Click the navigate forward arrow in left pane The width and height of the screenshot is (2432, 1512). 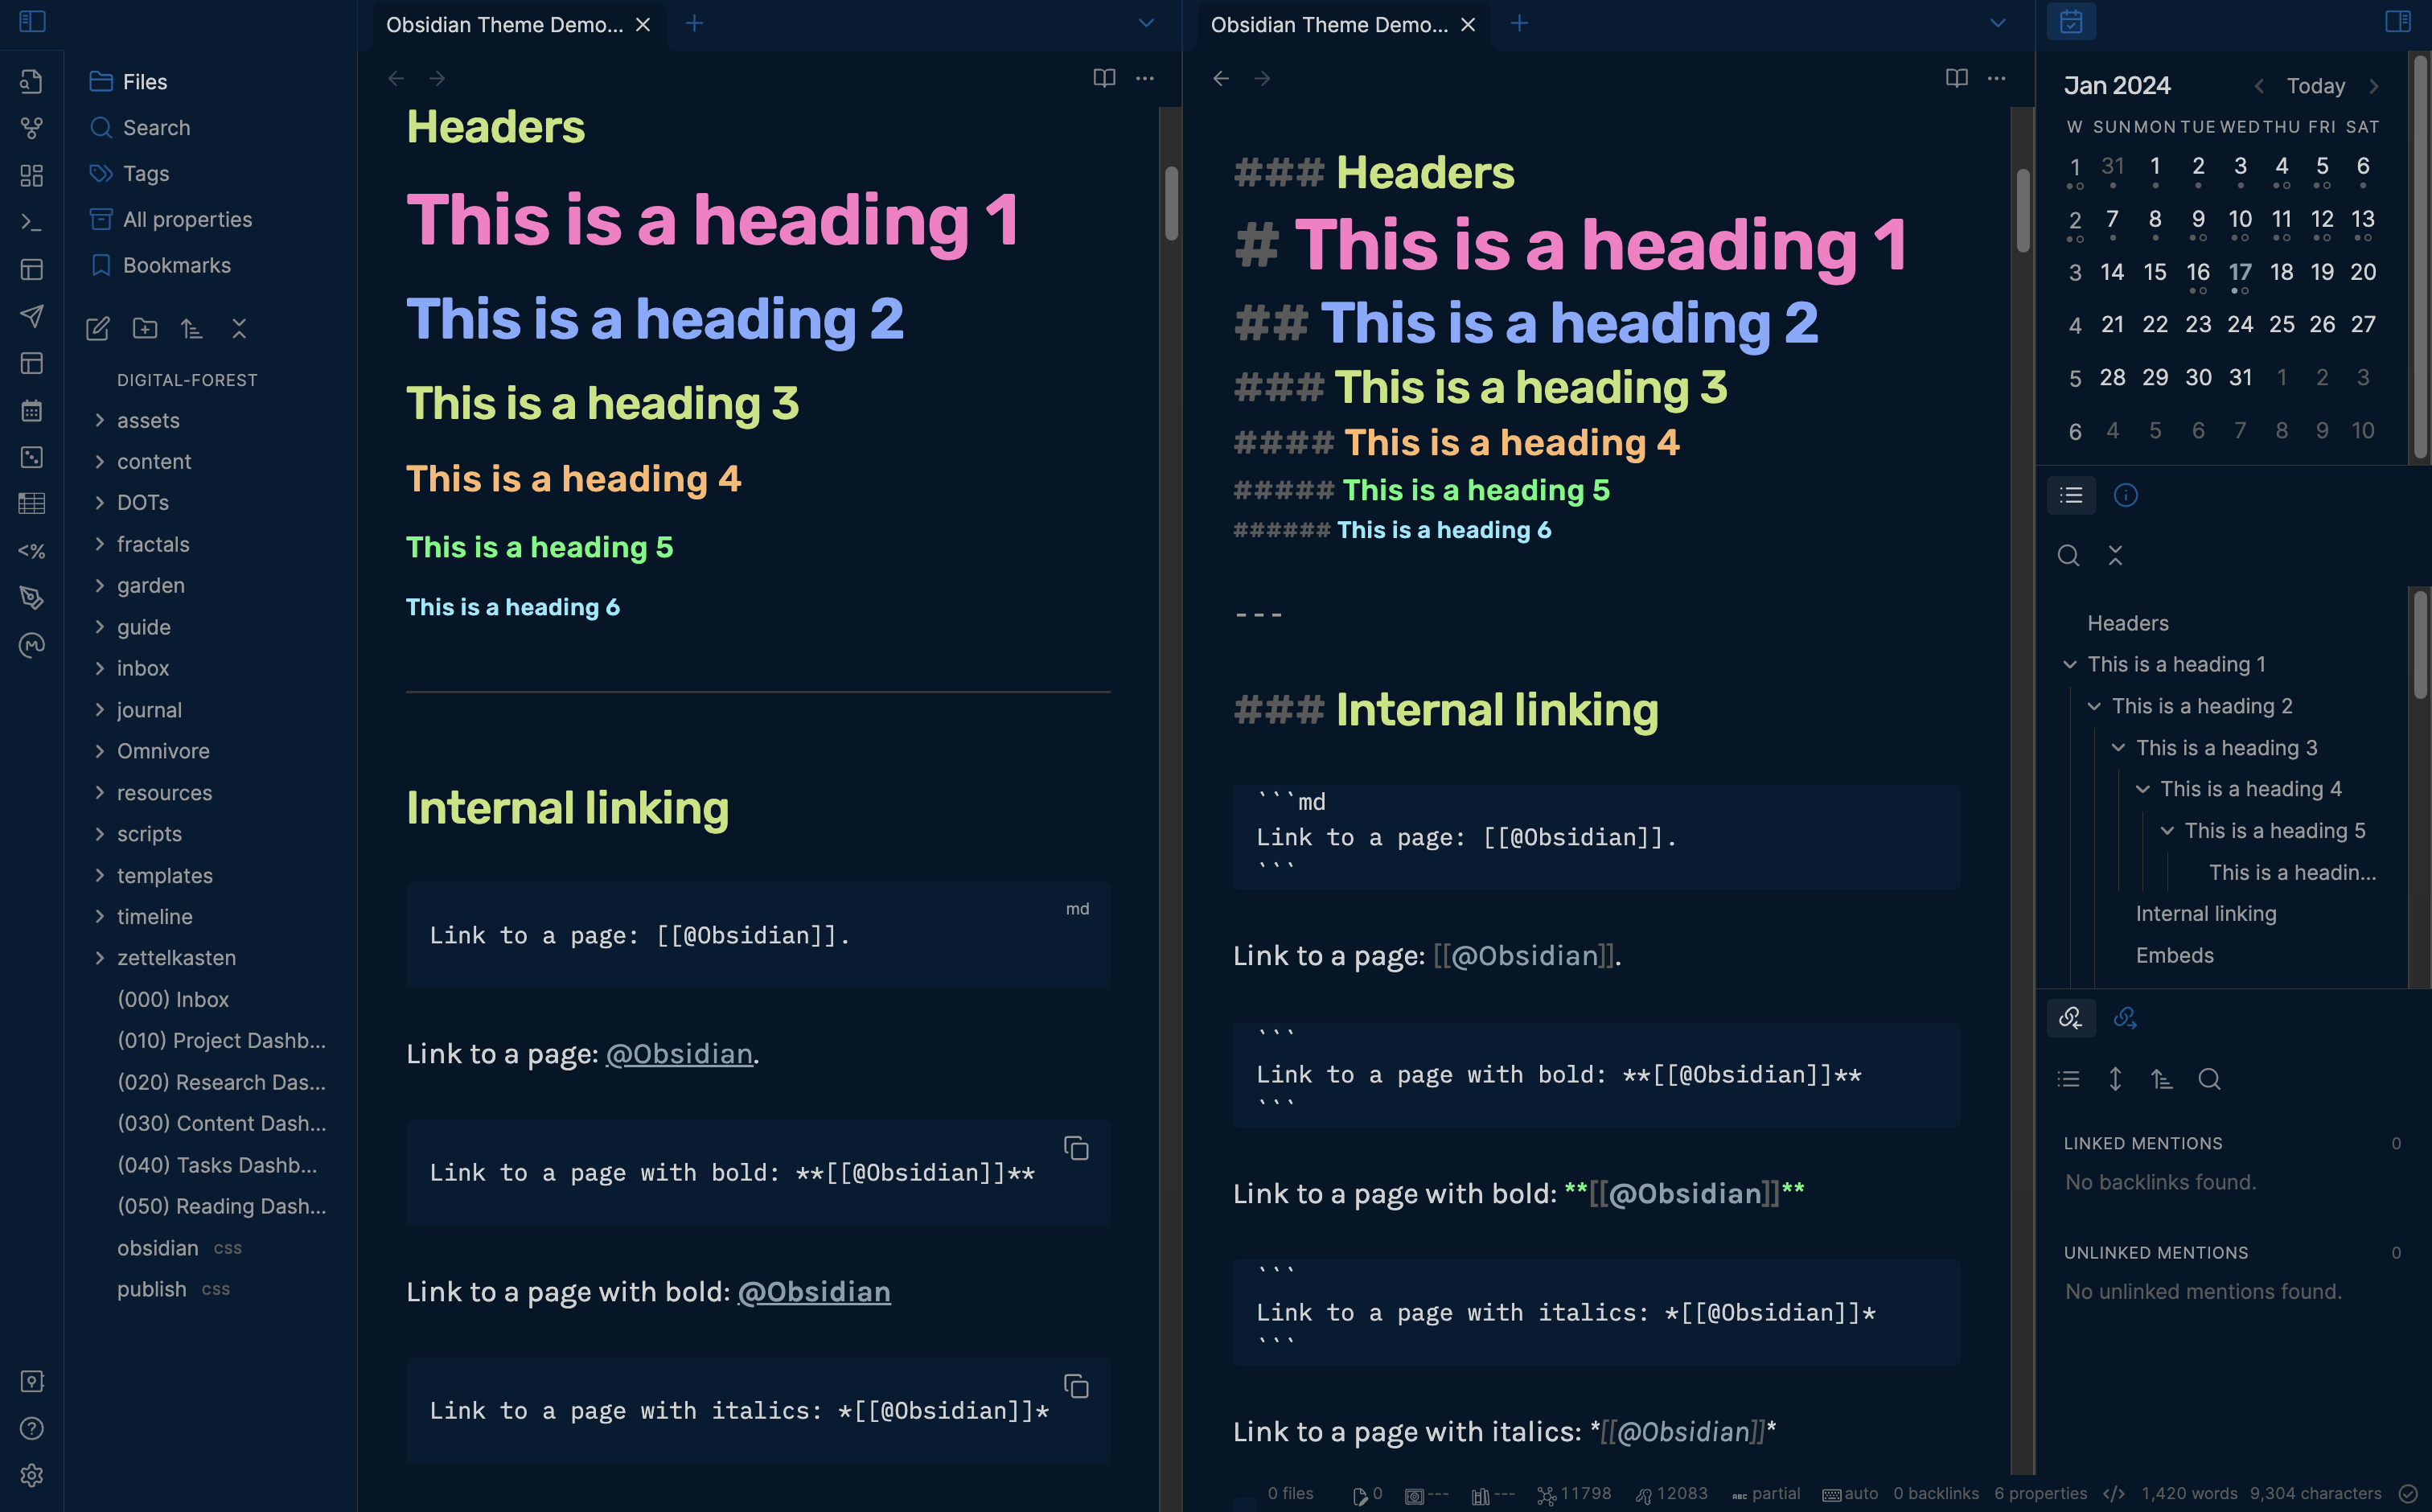(x=438, y=78)
